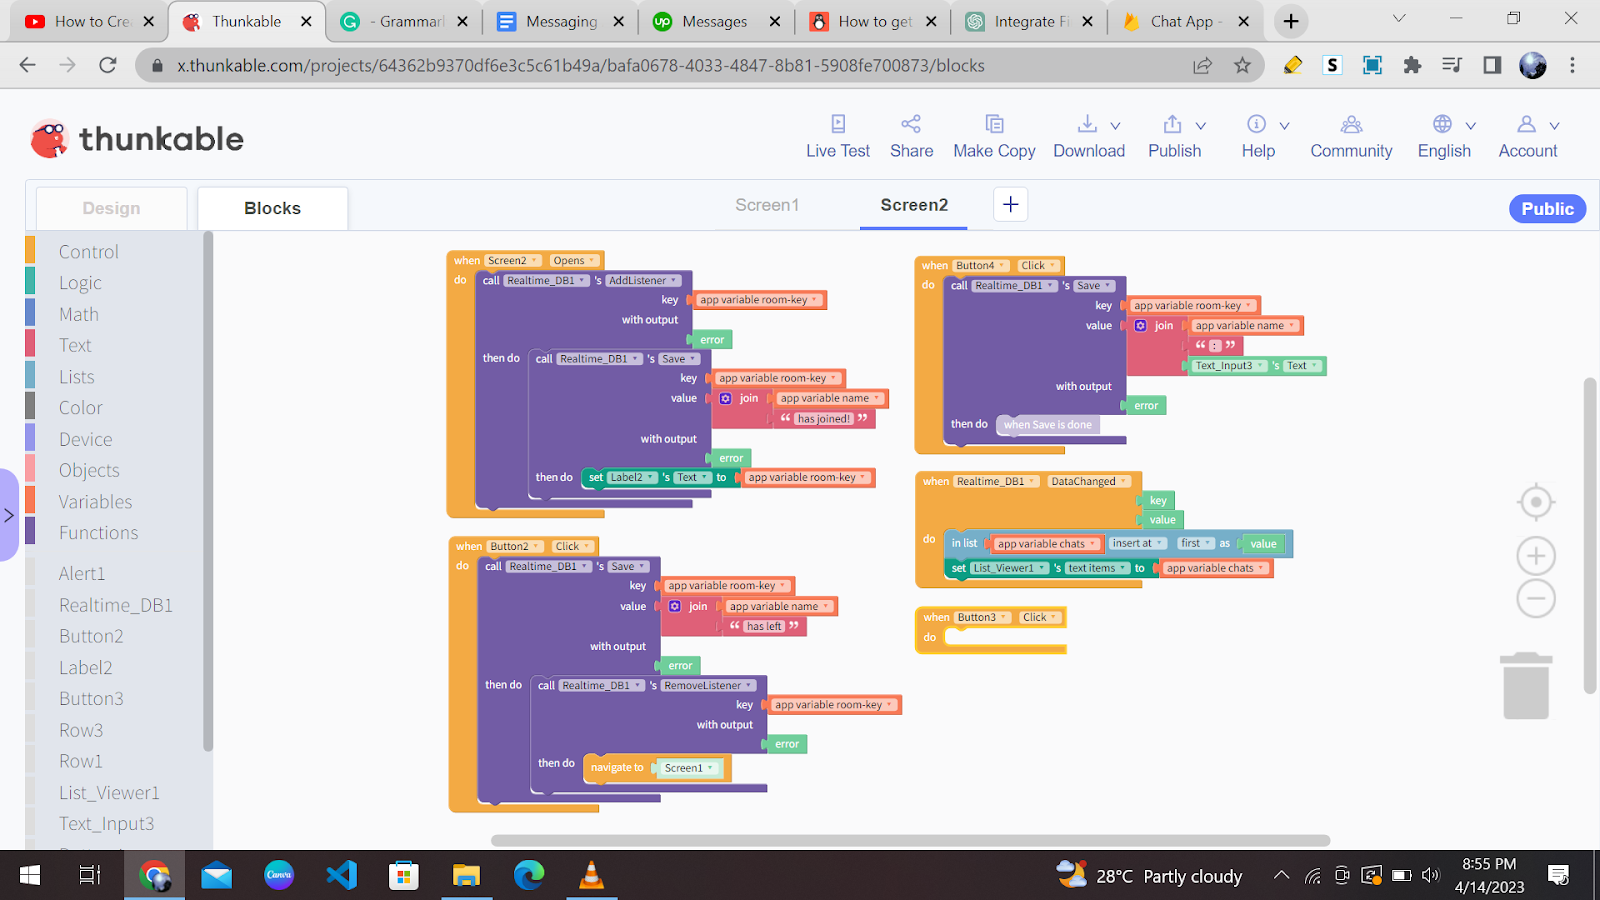Open the Share option
Screen dimensions: 1600x900
point(911,137)
